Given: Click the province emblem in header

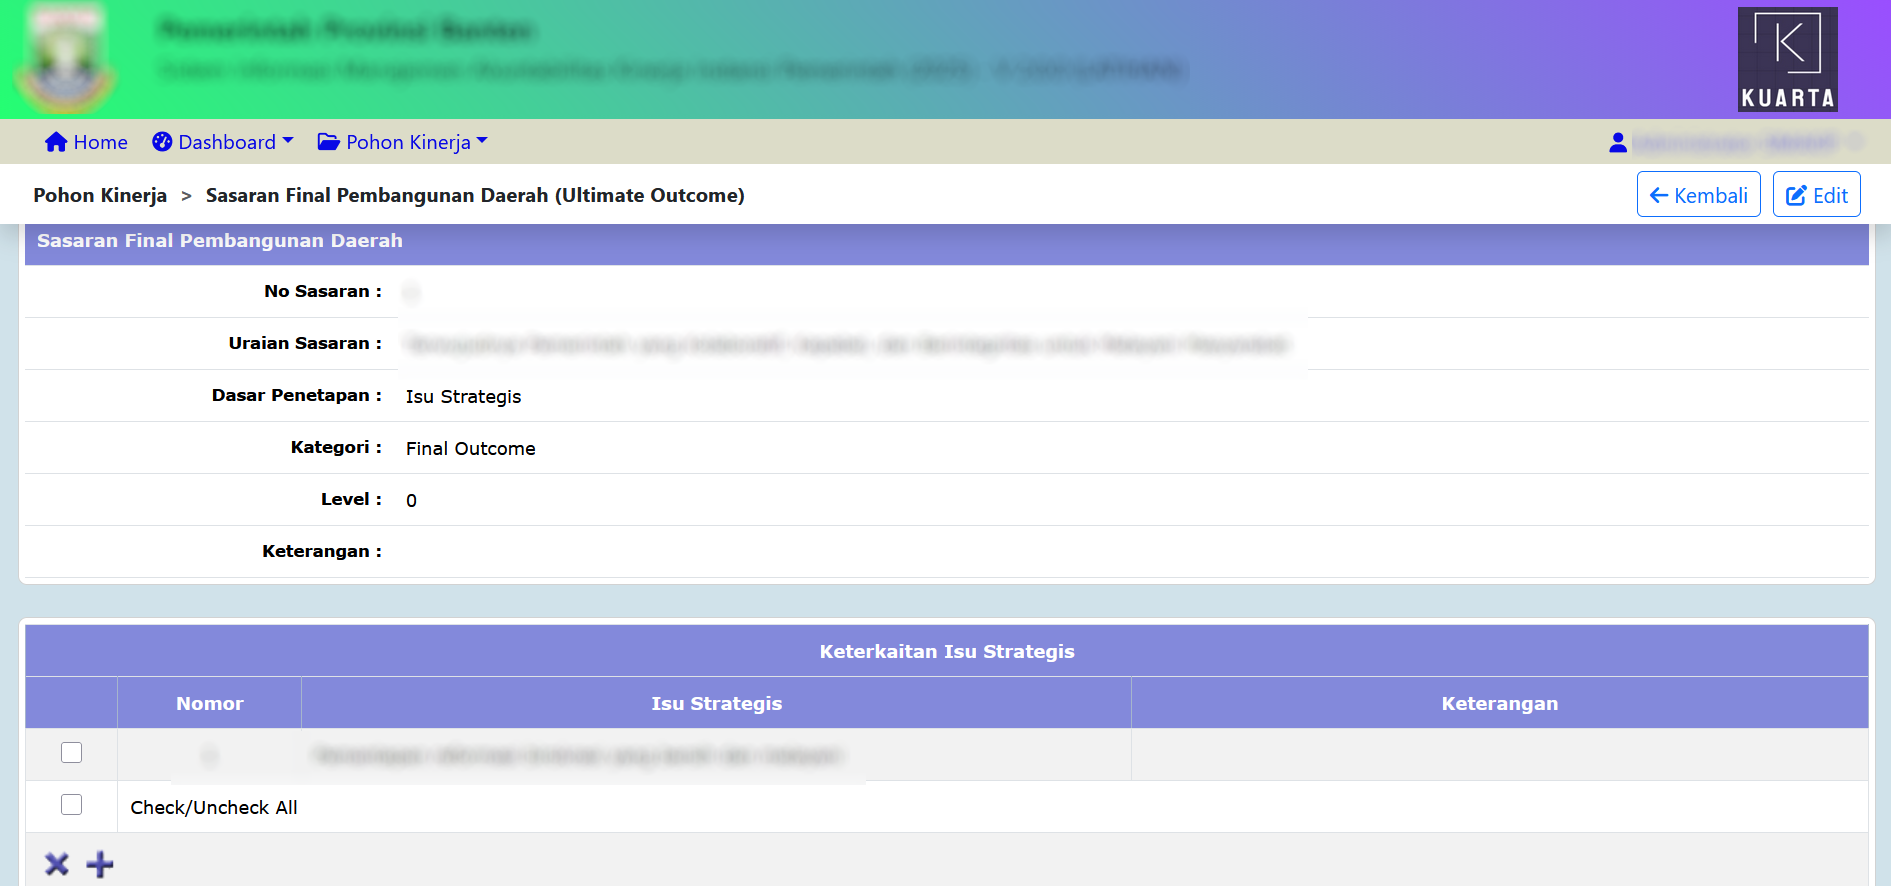Looking at the screenshot, I should [66, 60].
